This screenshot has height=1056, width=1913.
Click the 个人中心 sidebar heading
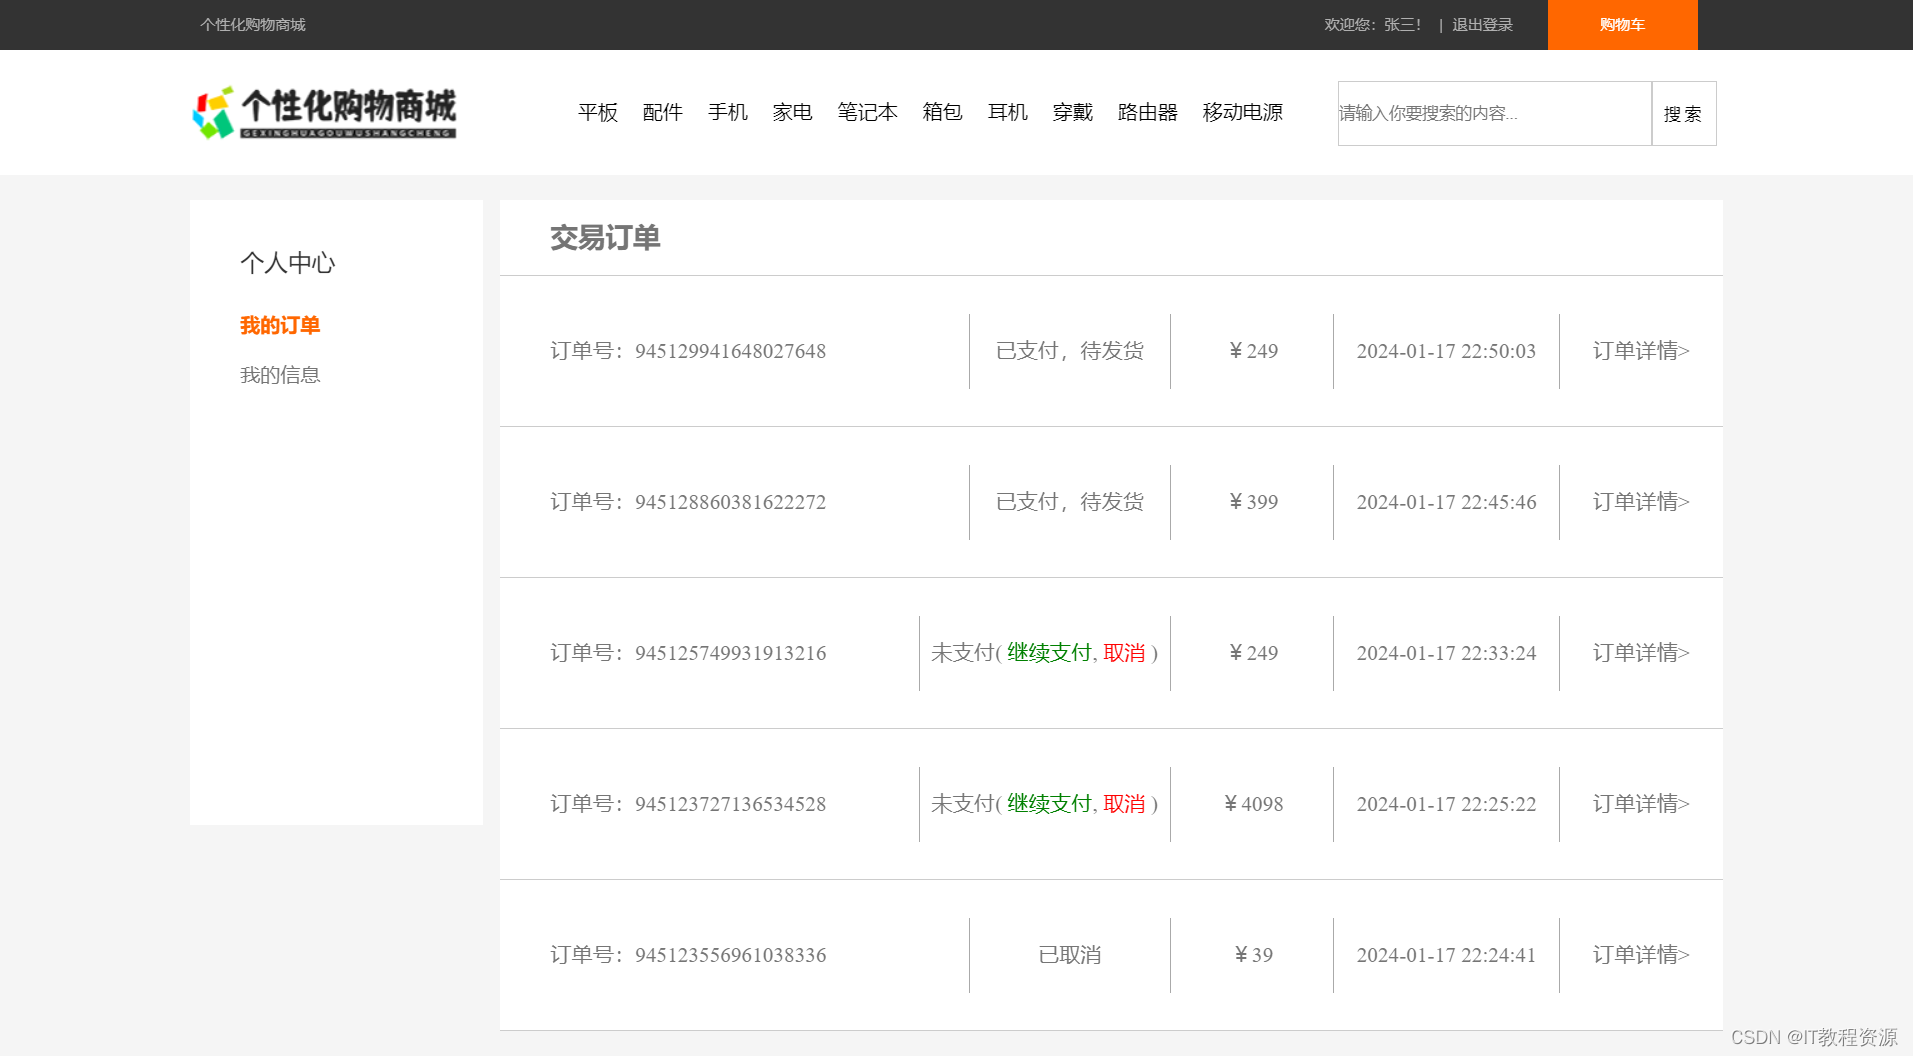288,263
